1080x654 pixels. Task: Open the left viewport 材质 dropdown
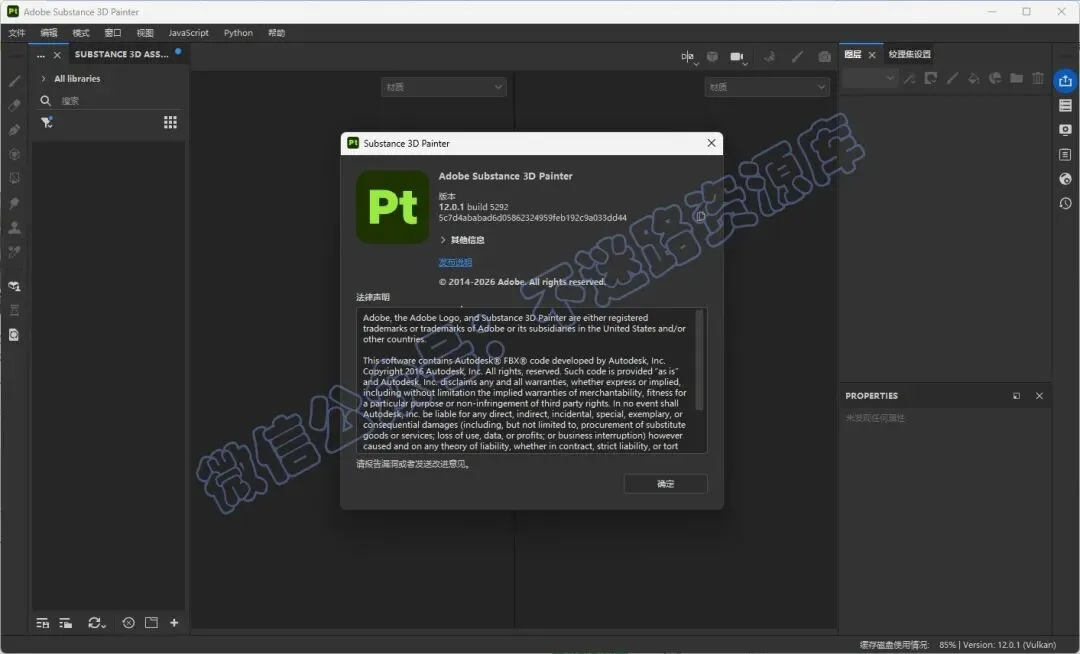tap(444, 87)
